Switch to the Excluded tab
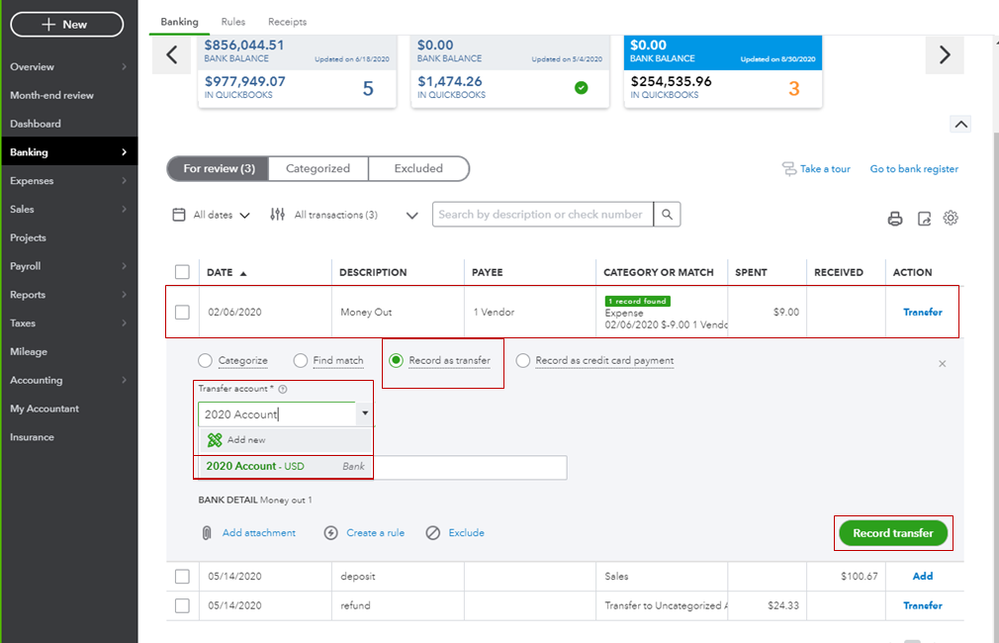This screenshot has height=643, width=999. click(x=419, y=169)
